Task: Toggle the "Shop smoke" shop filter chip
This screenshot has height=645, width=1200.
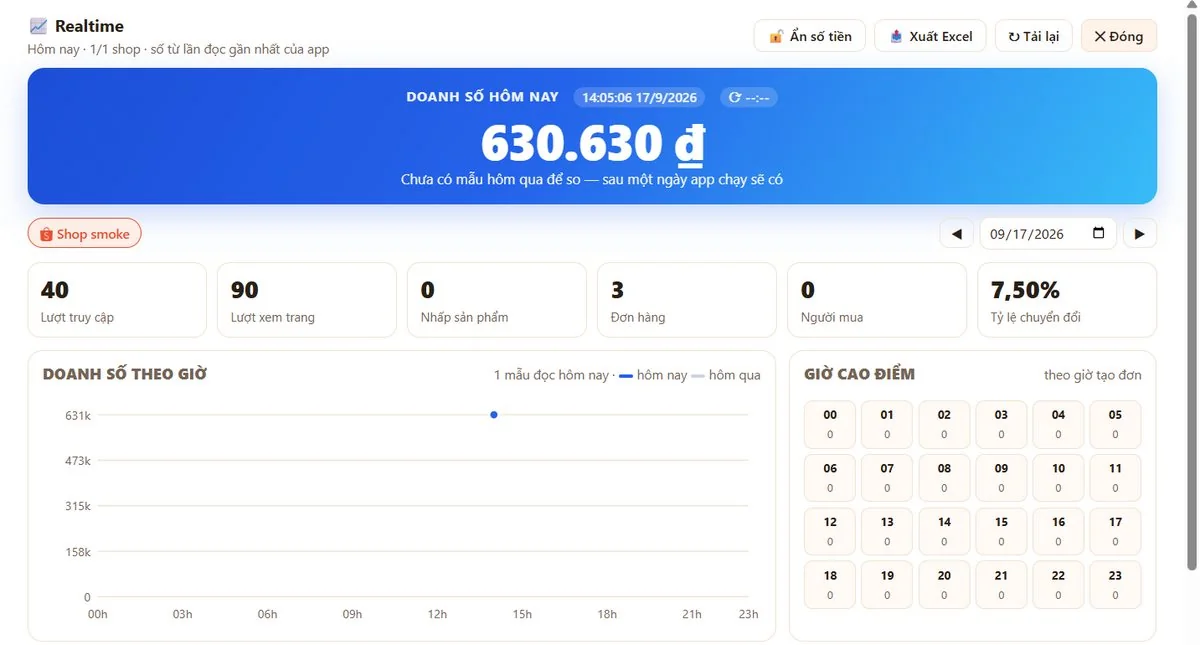Action: (85, 234)
